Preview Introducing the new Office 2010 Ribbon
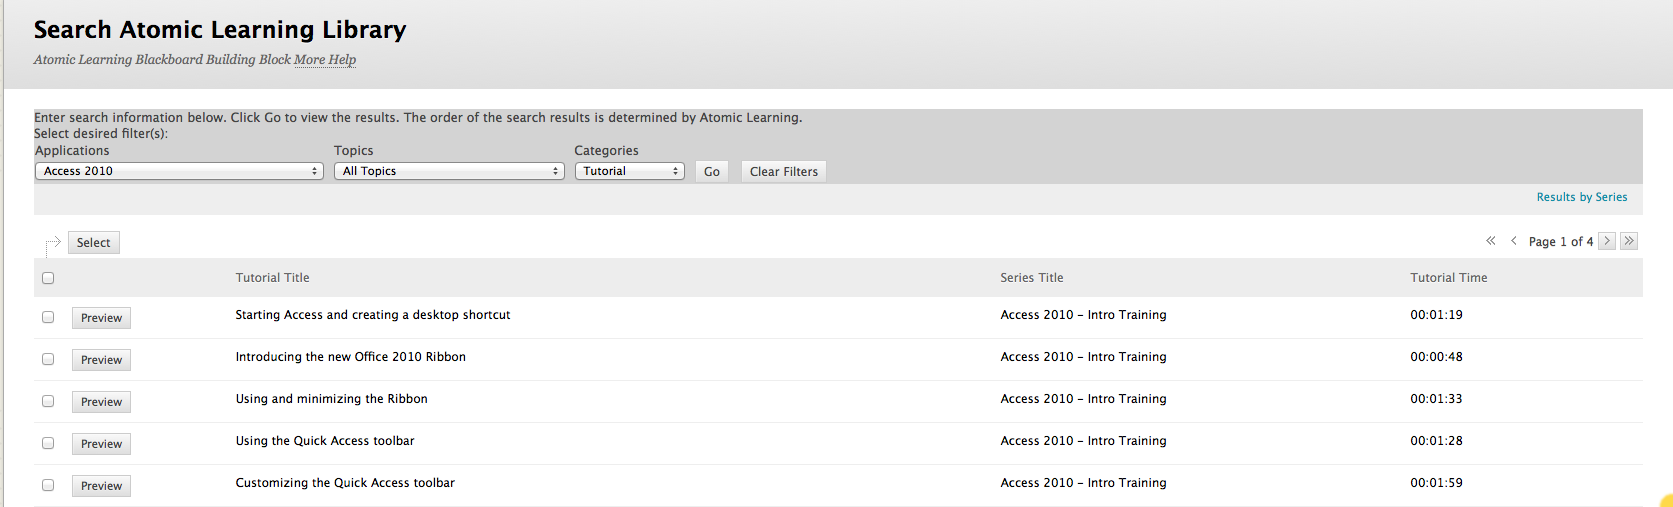The height and width of the screenshot is (507, 1673). pos(101,360)
